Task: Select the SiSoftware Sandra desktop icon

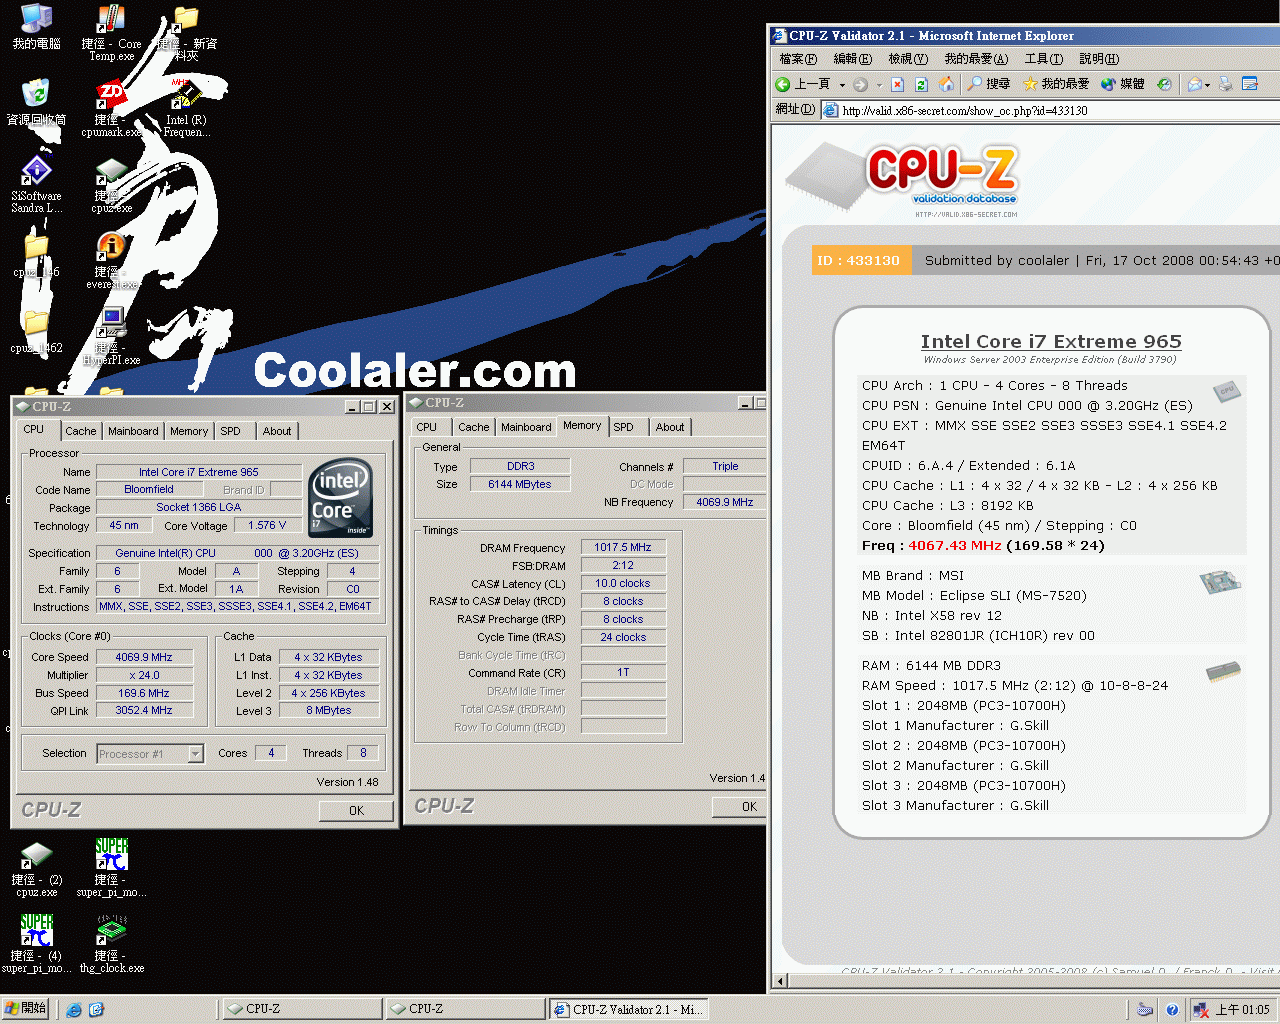Action: pos(36,185)
